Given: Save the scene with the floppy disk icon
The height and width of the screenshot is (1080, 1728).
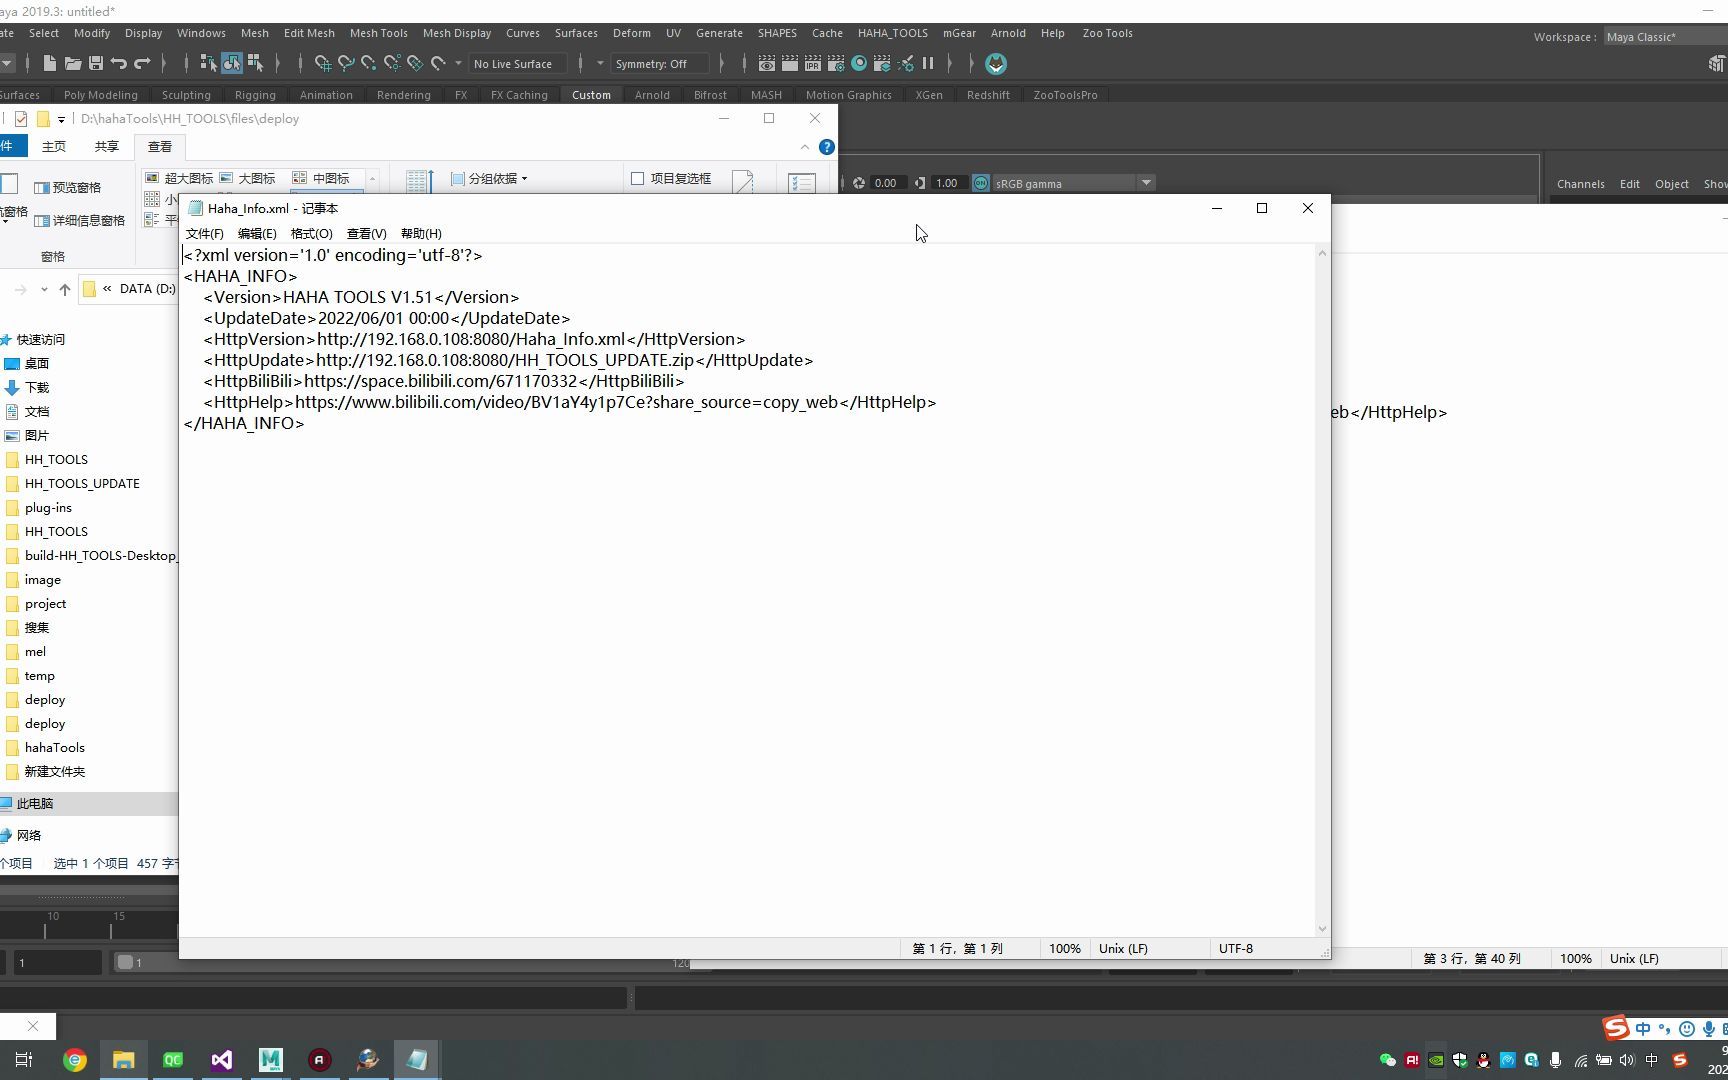Looking at the screenshot, I should [x=96, y=63].
